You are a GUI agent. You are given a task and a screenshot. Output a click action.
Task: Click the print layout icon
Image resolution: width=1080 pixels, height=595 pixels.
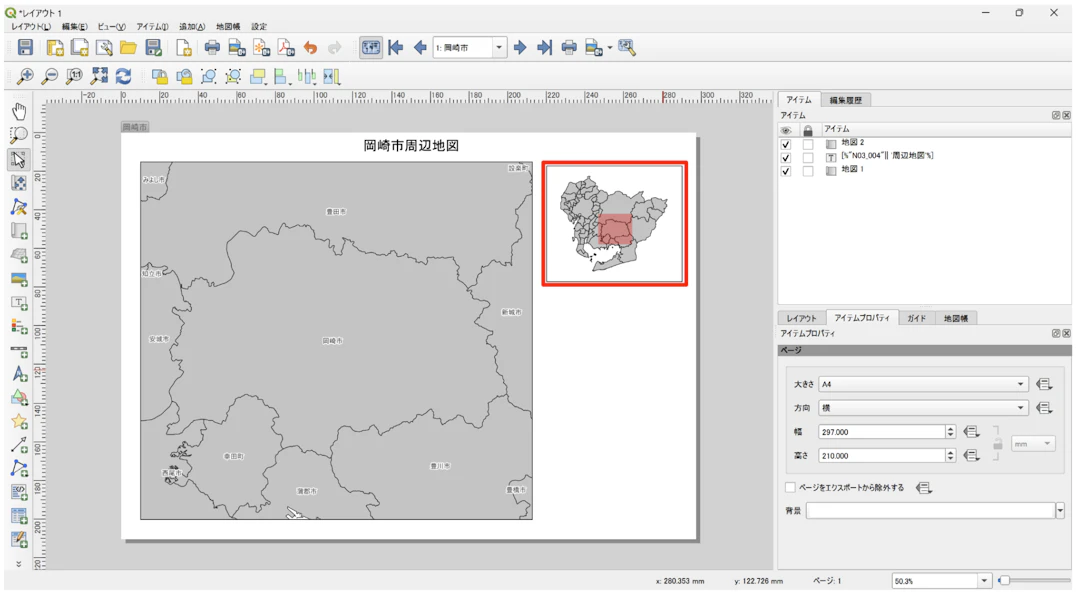pos(212,47)
